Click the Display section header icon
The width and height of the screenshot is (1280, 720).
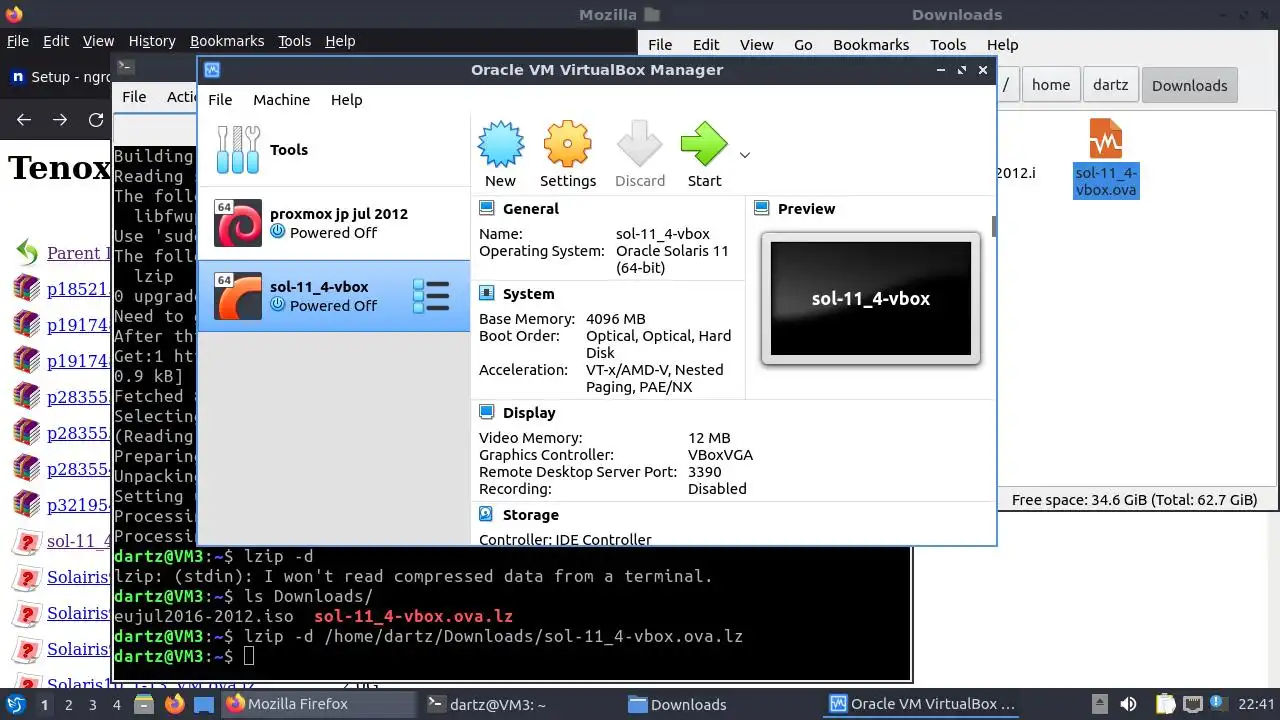[x=487, y=412]
